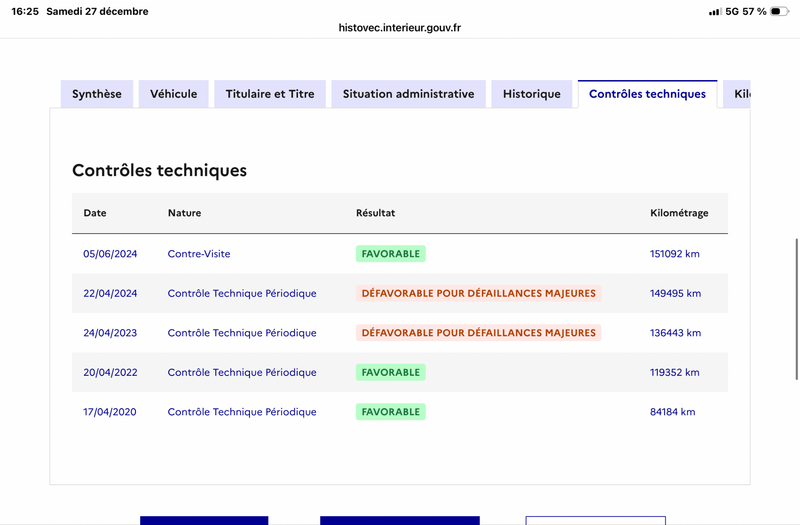Open the Titulaire et Titre tab
800x525 pixels.
click(x=270, y=94)
